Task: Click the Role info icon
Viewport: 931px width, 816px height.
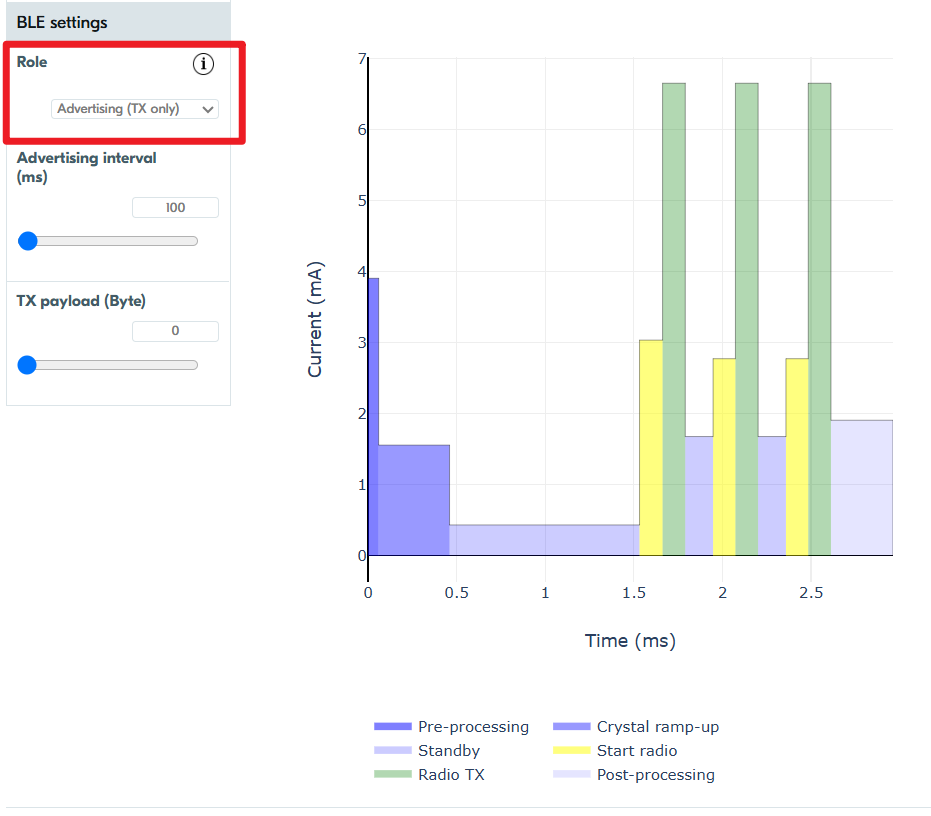Action: coord(203,64)
